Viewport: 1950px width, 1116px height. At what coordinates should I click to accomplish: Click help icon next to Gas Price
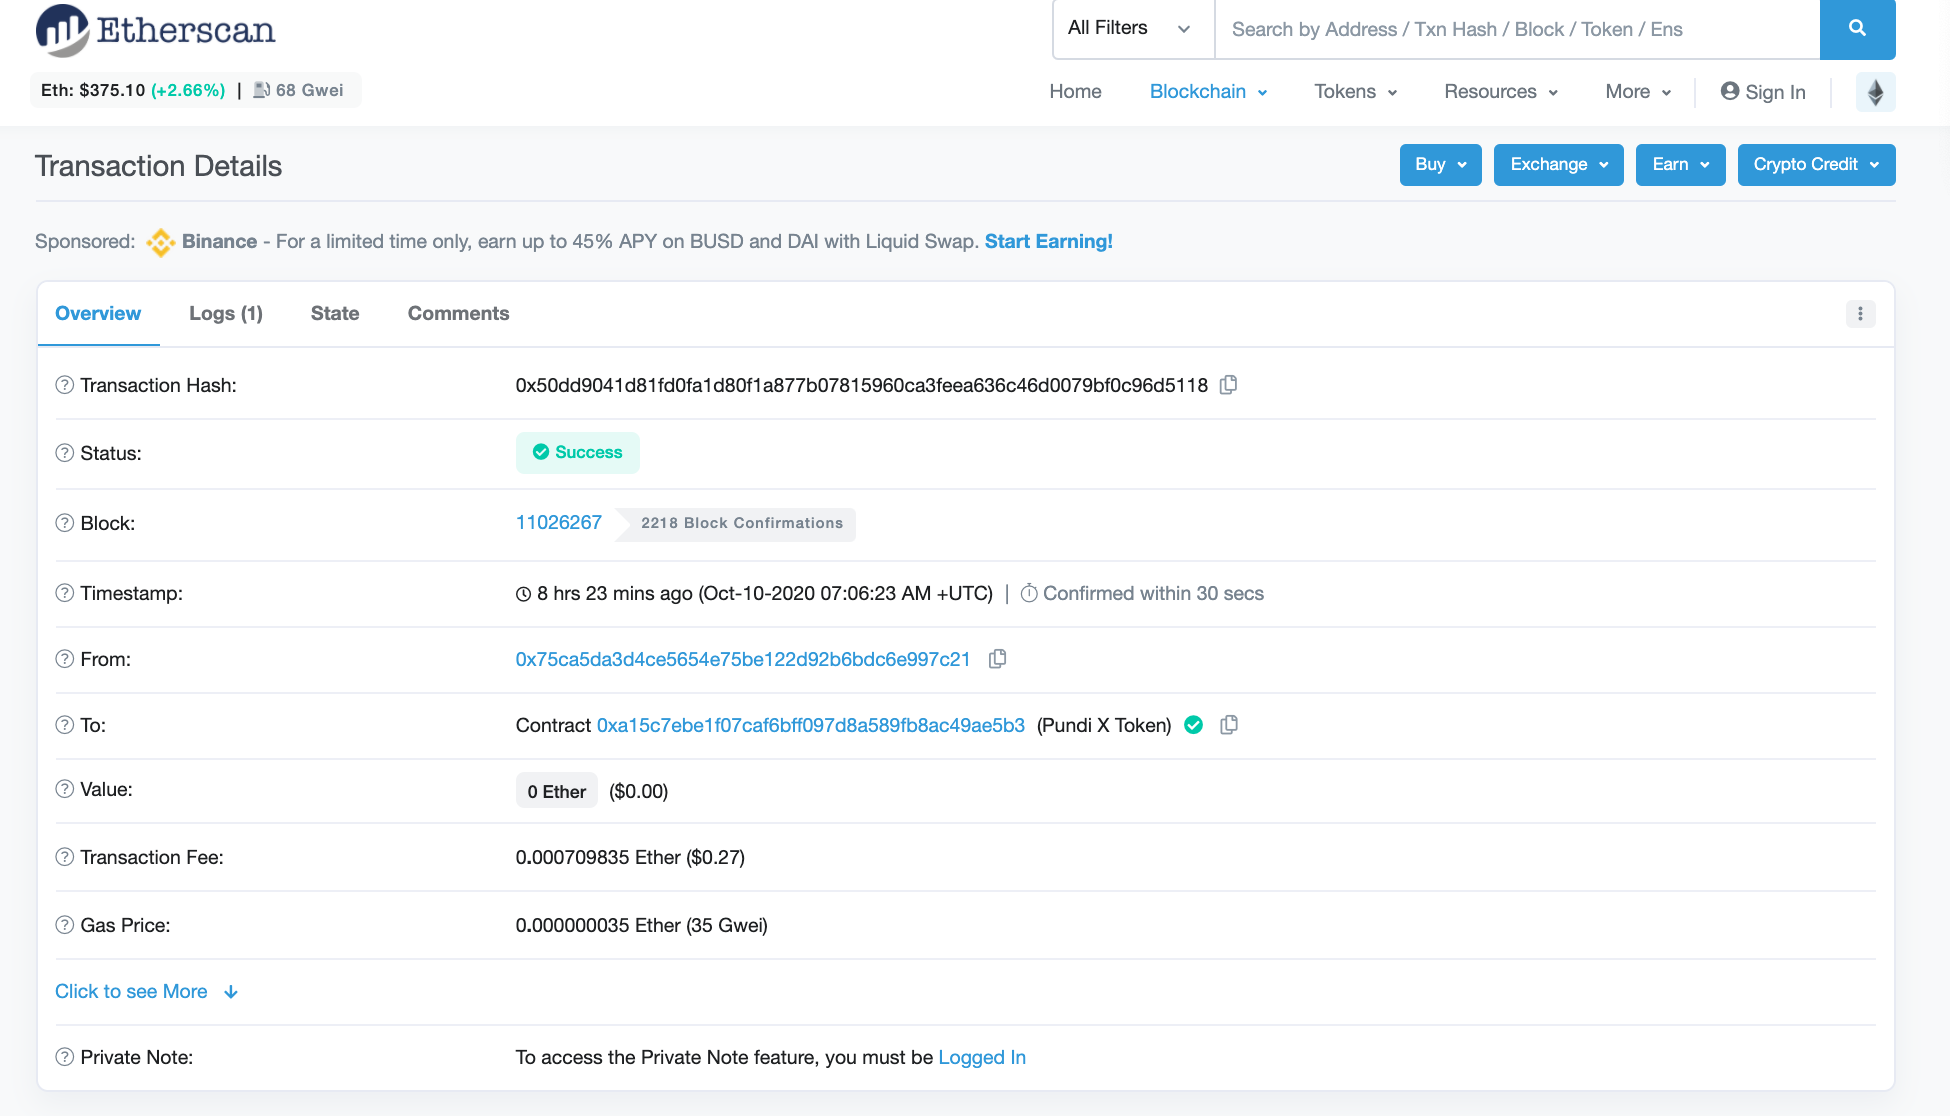point(64,925)
